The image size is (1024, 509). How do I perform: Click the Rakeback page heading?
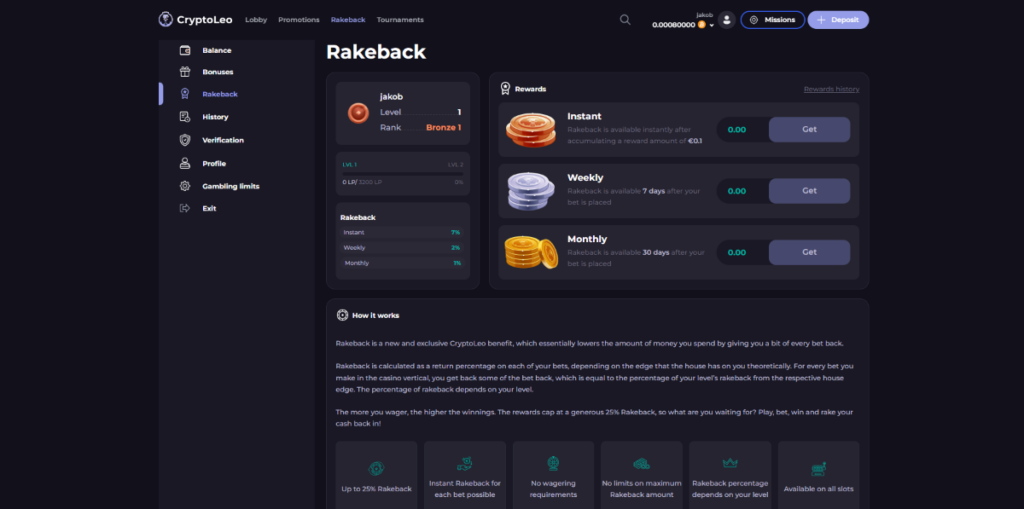(x=376, y=52)
